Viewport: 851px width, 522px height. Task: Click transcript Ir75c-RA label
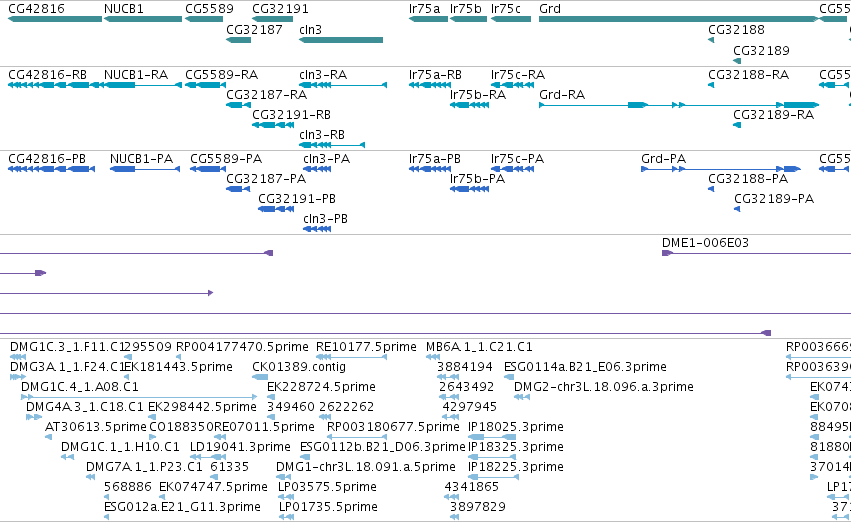coord(518,74)
